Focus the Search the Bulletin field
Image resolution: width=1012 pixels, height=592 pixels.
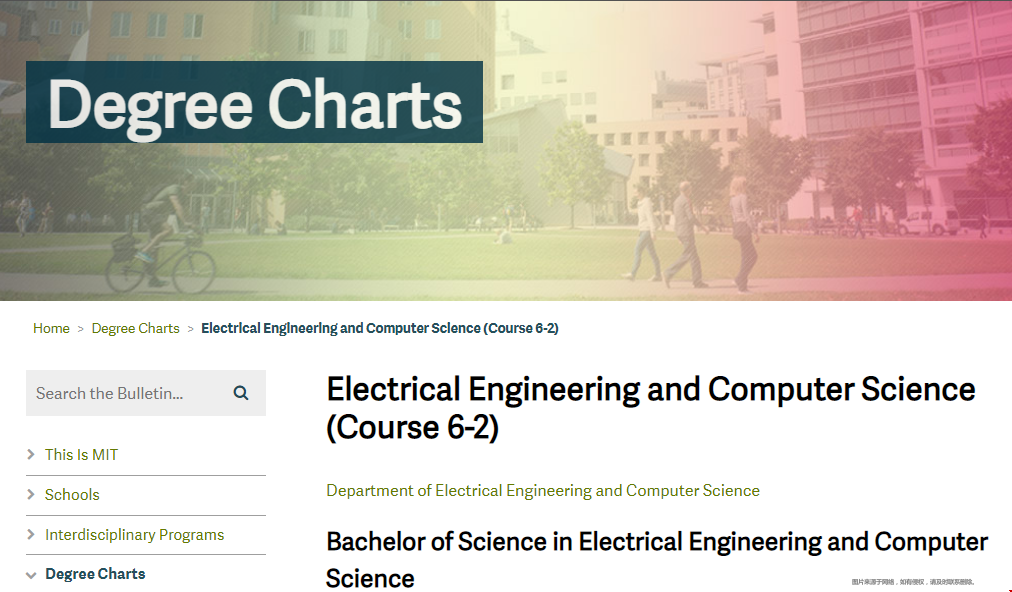point(128,393)
